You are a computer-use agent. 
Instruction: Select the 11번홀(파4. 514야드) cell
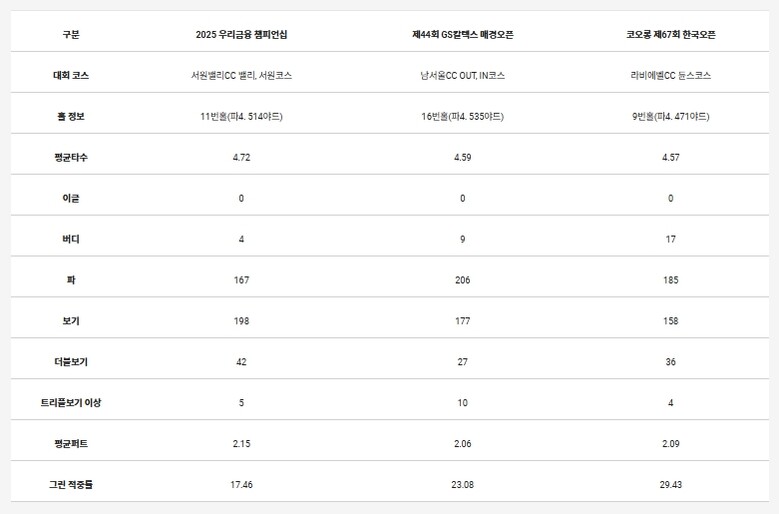241,116
